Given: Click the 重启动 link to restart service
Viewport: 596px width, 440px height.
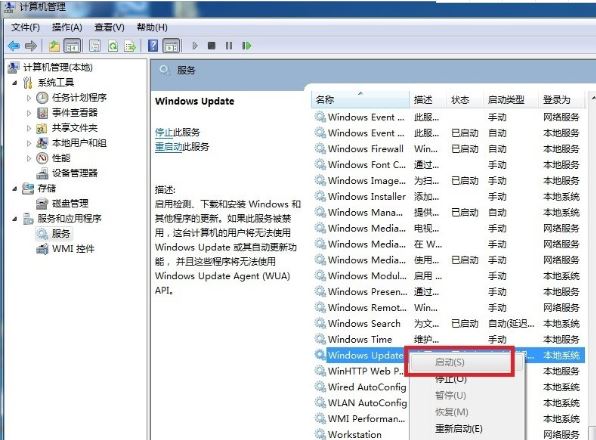Looking at the screenshot, I should [x=169, y=147].
